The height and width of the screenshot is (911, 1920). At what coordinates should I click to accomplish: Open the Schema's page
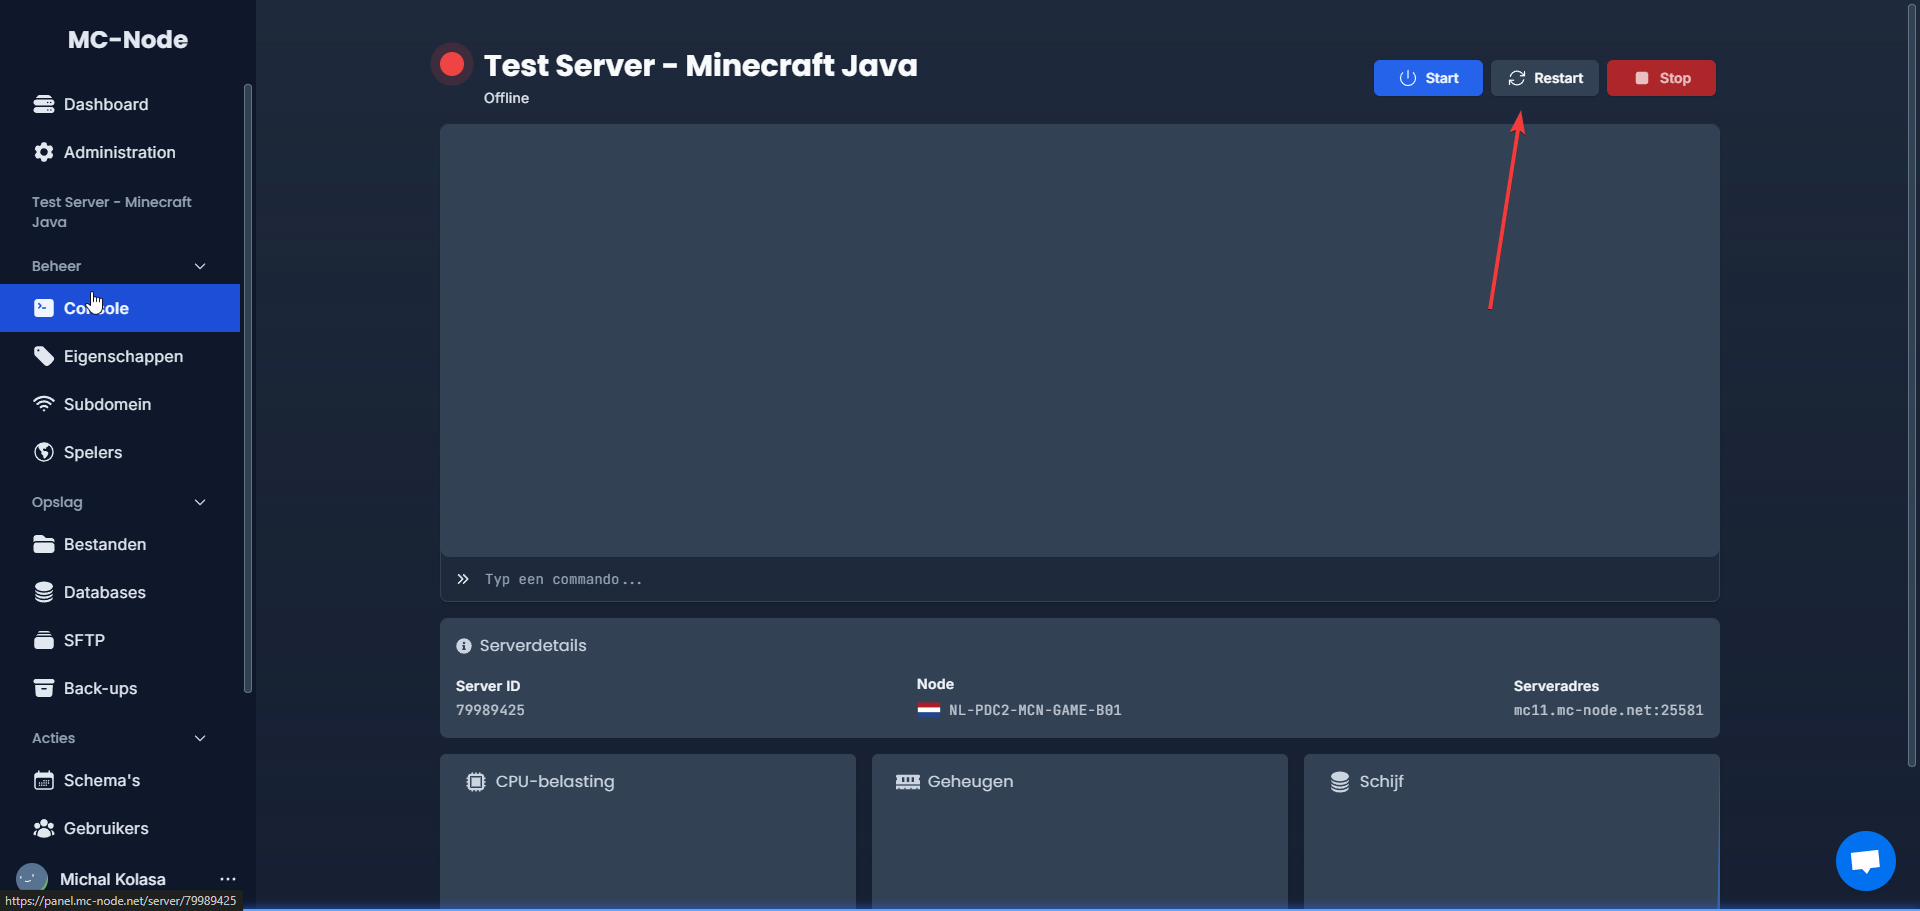pyautogui.click(x=120, y=780)
